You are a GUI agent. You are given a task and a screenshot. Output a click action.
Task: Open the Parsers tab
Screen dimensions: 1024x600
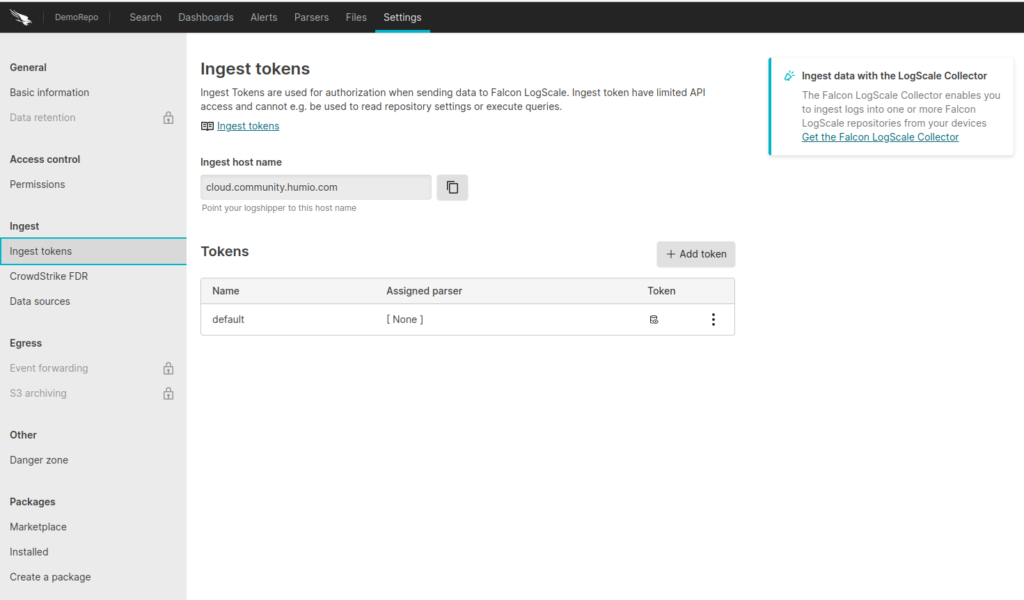point(312,17)
